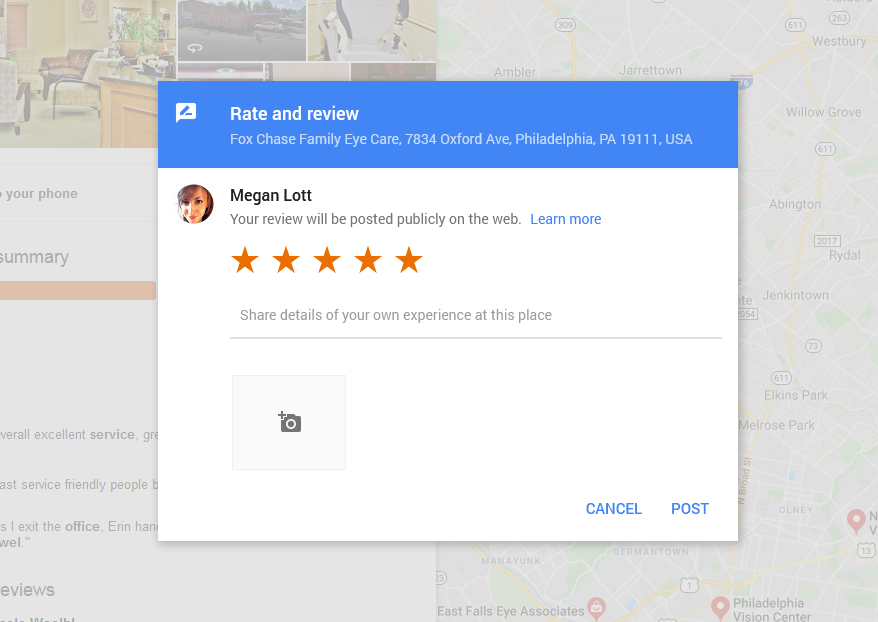
Task: Select the fourth rating star
Action: pyautogui.click(x=368, y=260)
